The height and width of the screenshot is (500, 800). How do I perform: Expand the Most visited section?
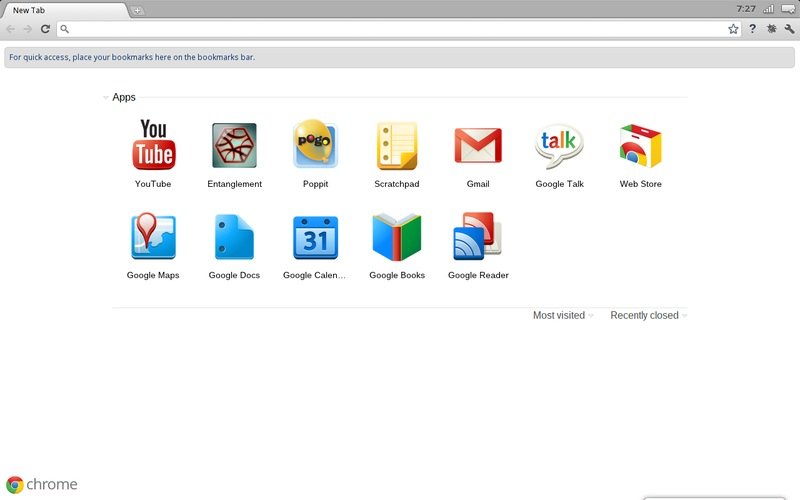(x=563, y=315)
